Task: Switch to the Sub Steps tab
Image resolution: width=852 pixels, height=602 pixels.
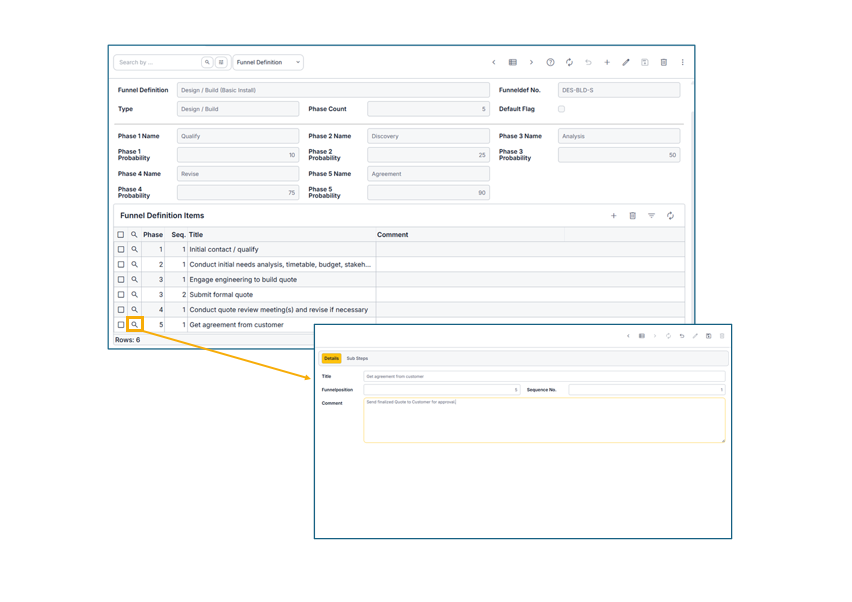Action: [x=357, y=358]
